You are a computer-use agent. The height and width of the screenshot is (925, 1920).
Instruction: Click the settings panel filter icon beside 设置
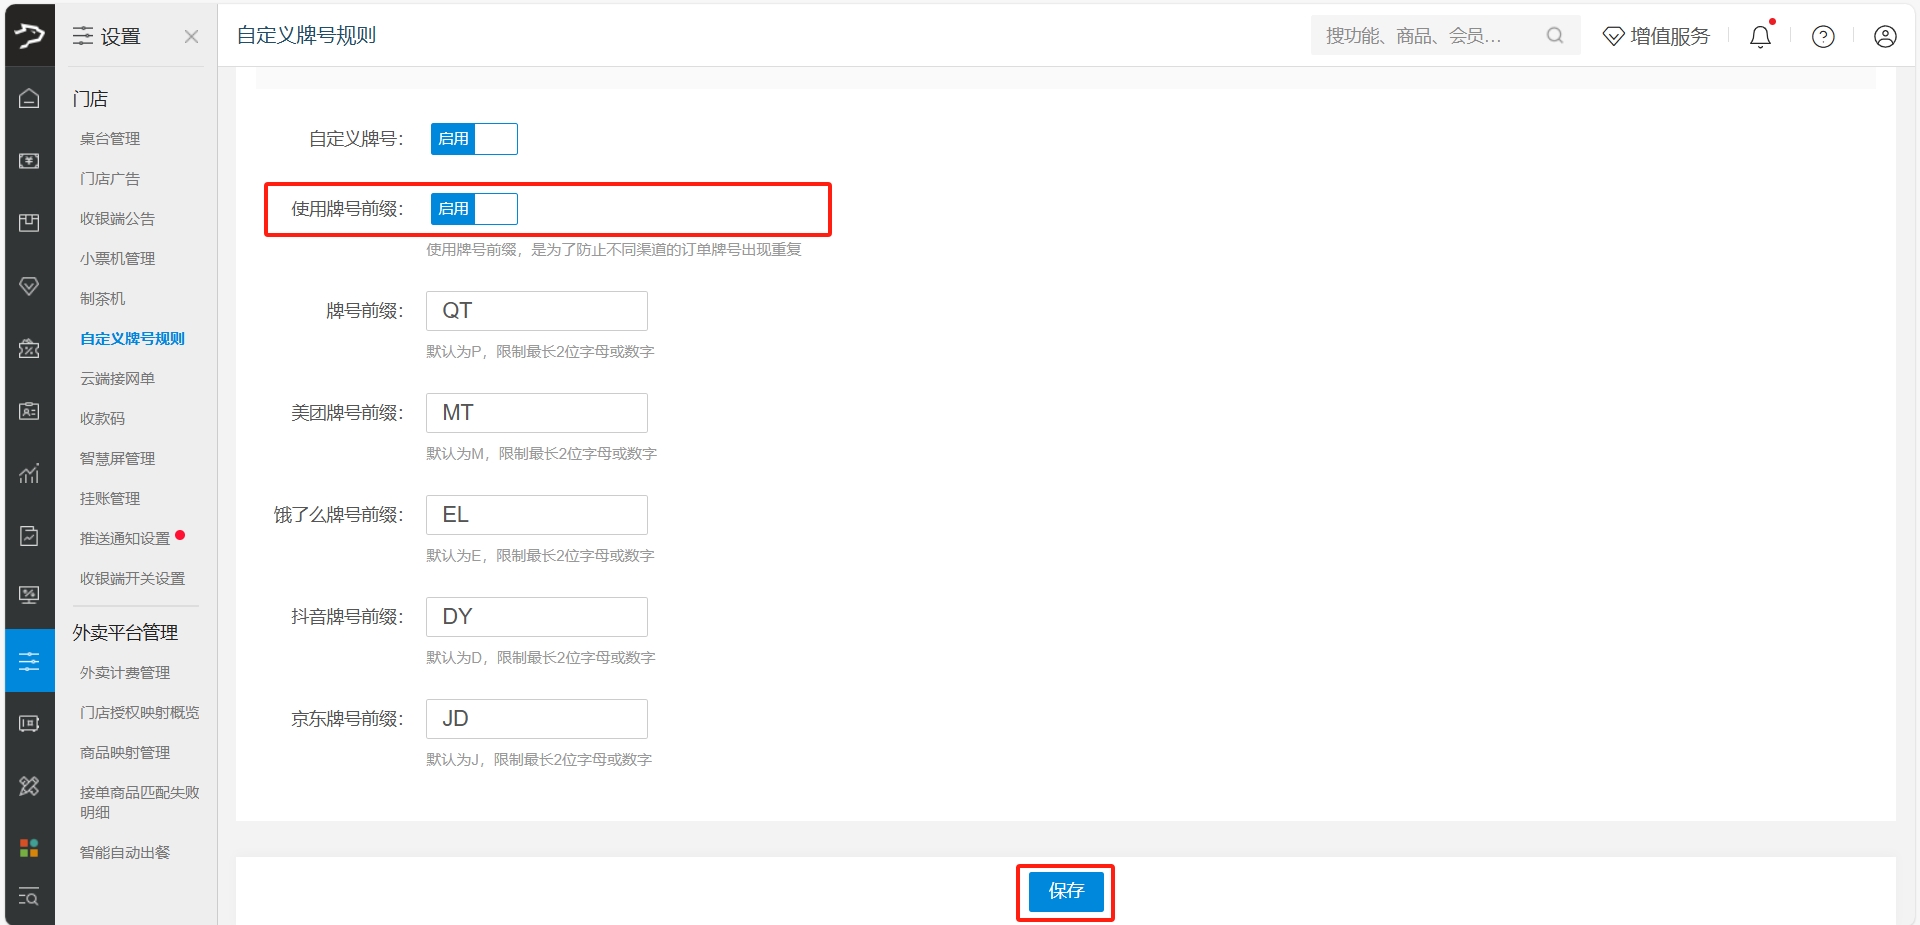coord(83,36)
